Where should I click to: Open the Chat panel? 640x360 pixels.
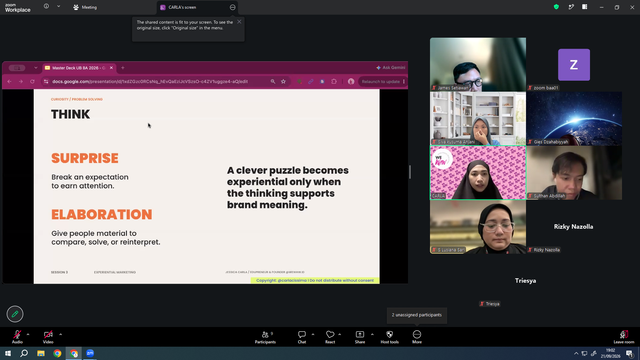[302, 337]
